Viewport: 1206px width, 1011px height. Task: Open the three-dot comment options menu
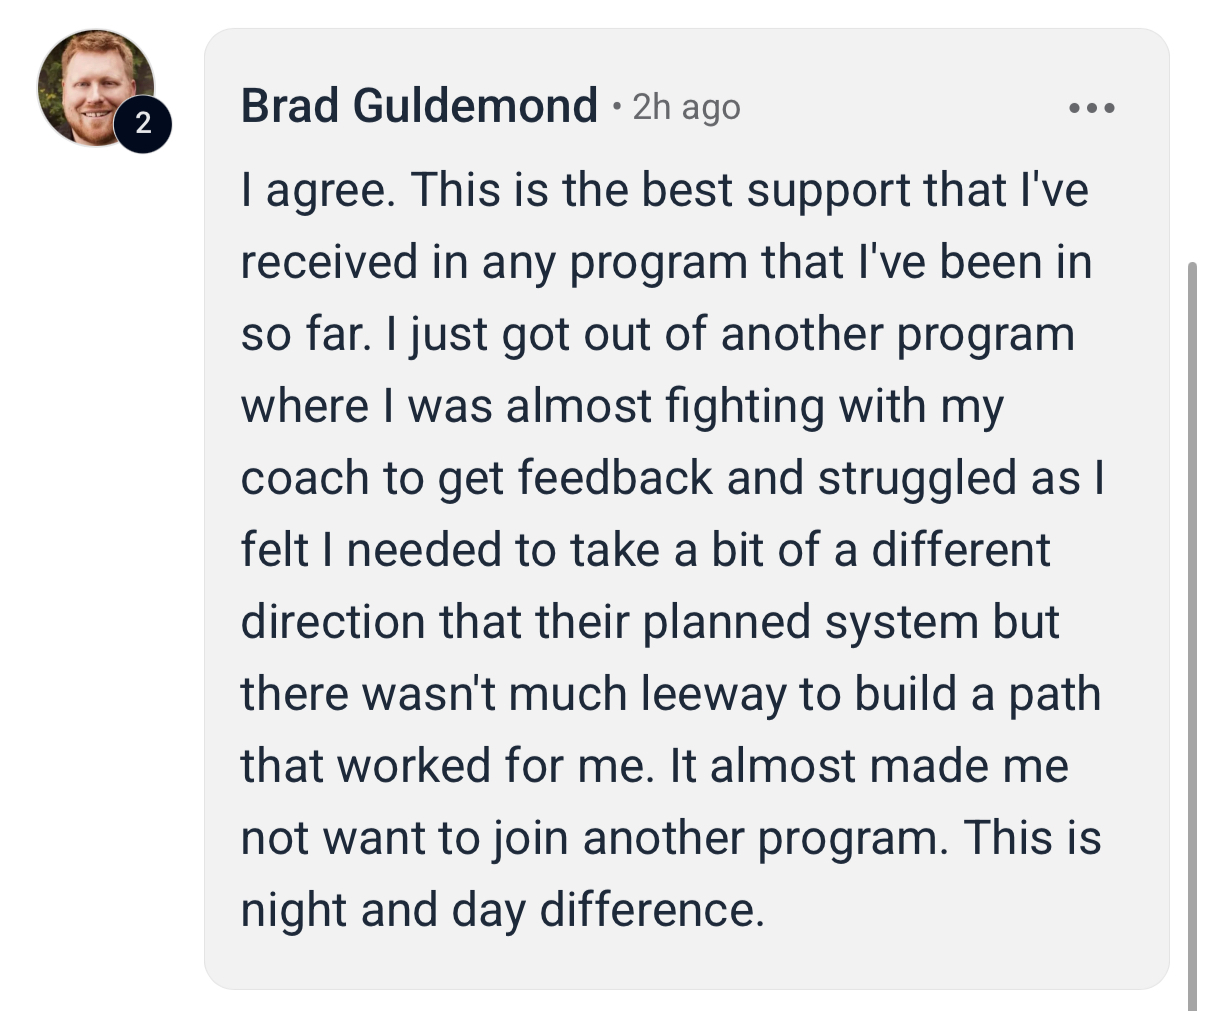(x=1091, y=108)
